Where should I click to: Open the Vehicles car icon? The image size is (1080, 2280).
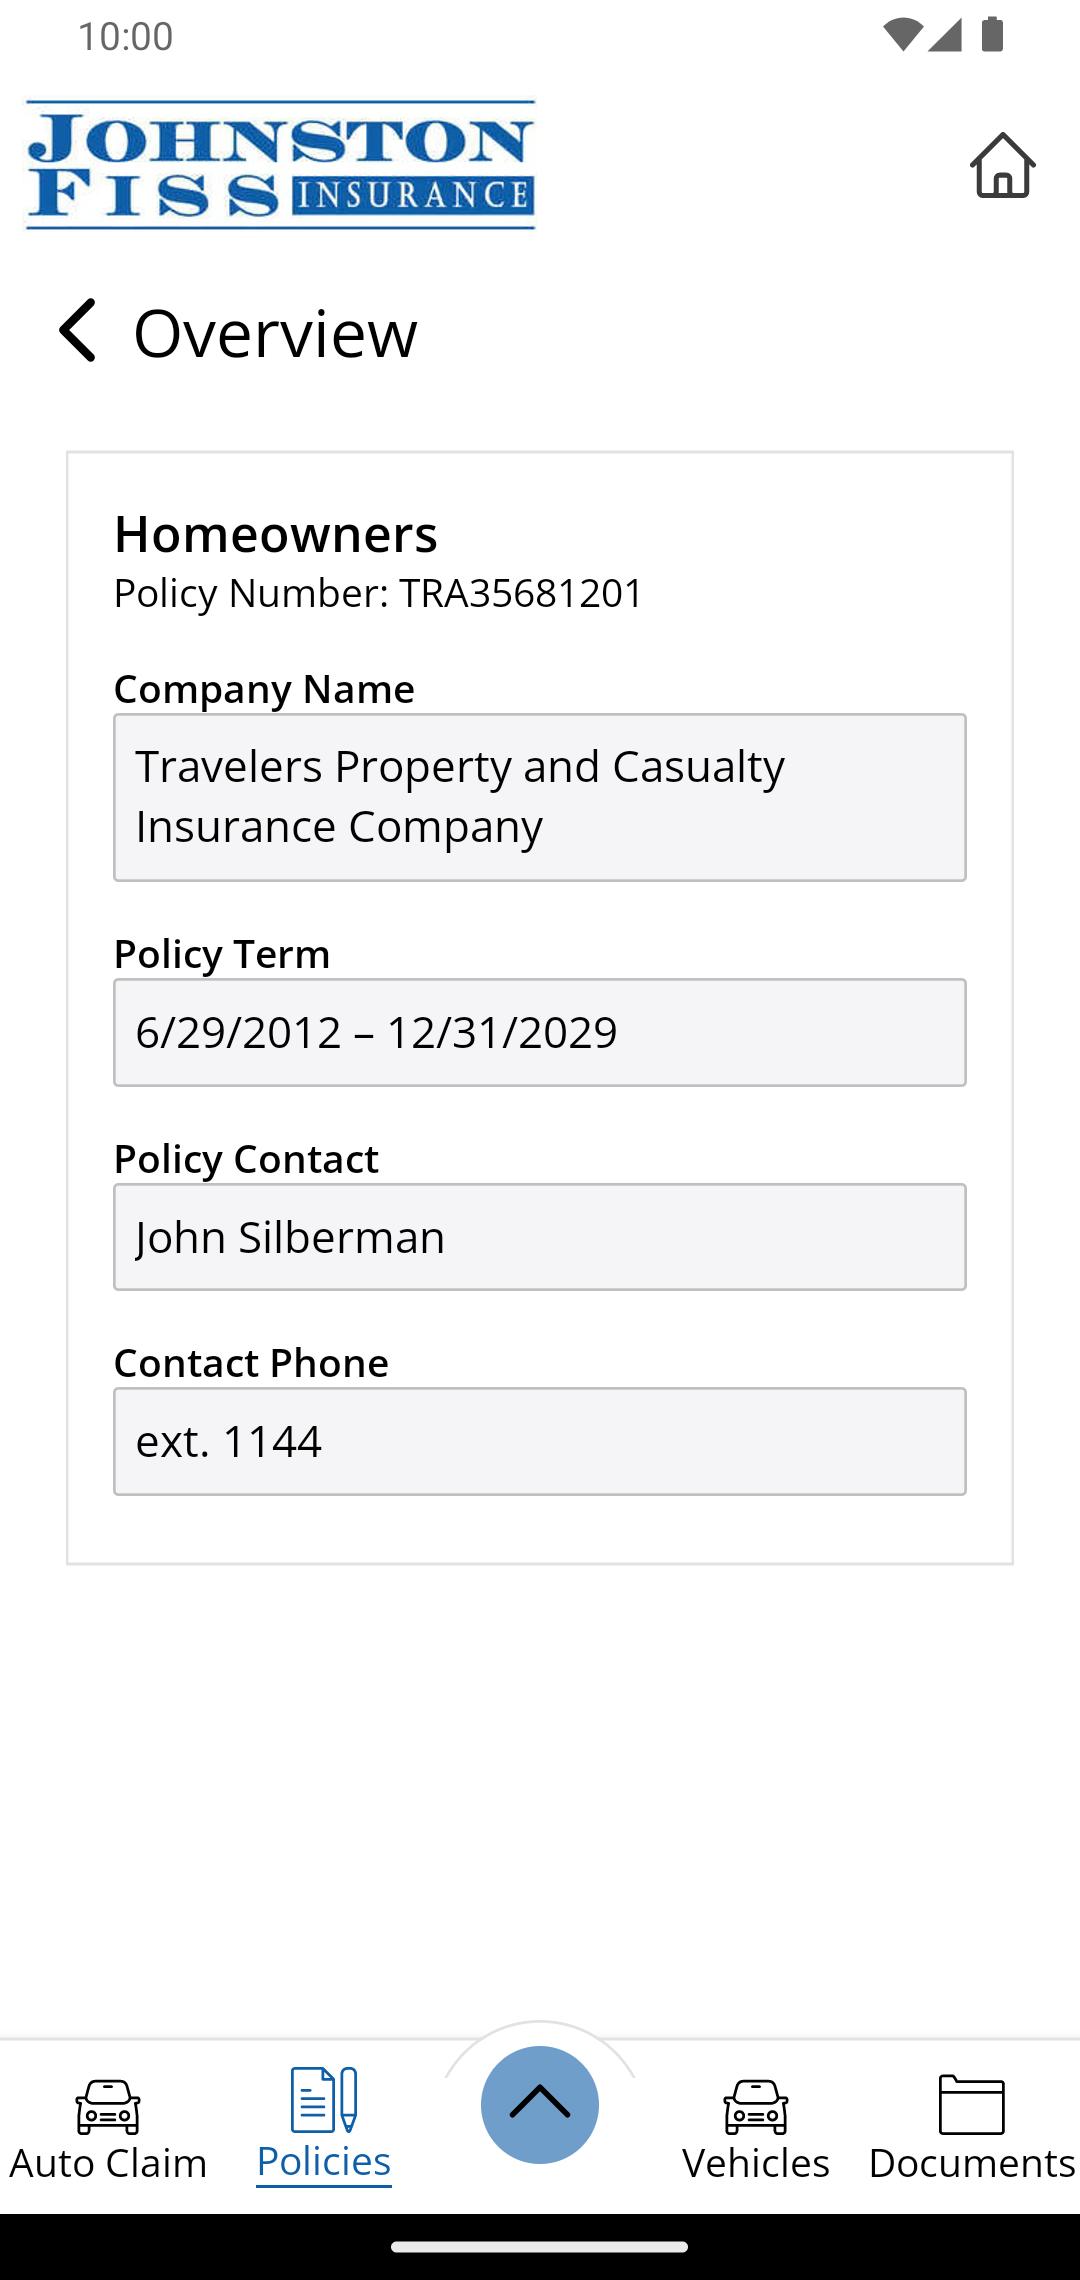(756, 2106)
